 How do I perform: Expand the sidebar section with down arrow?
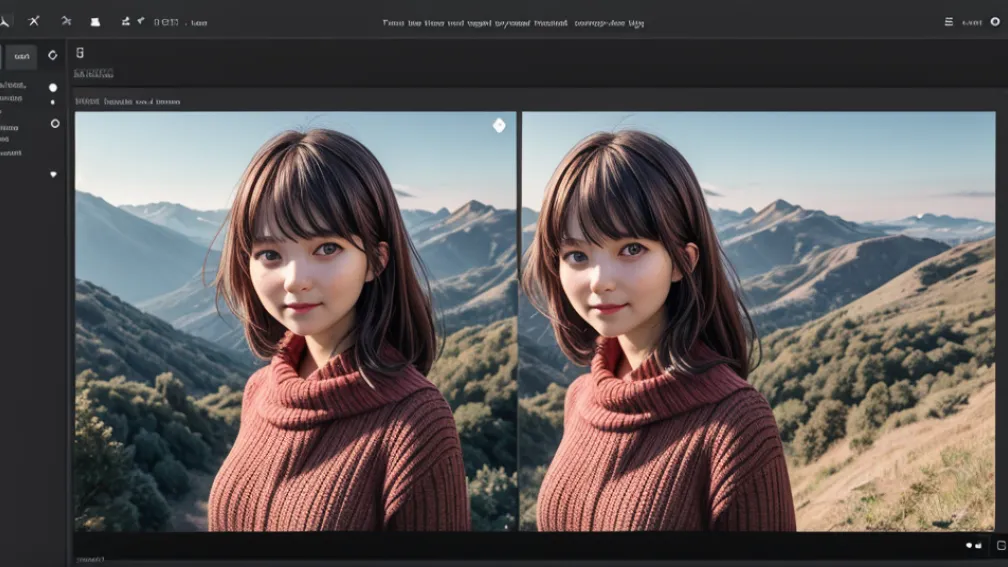pyautogui.click(x=53, y=174)
